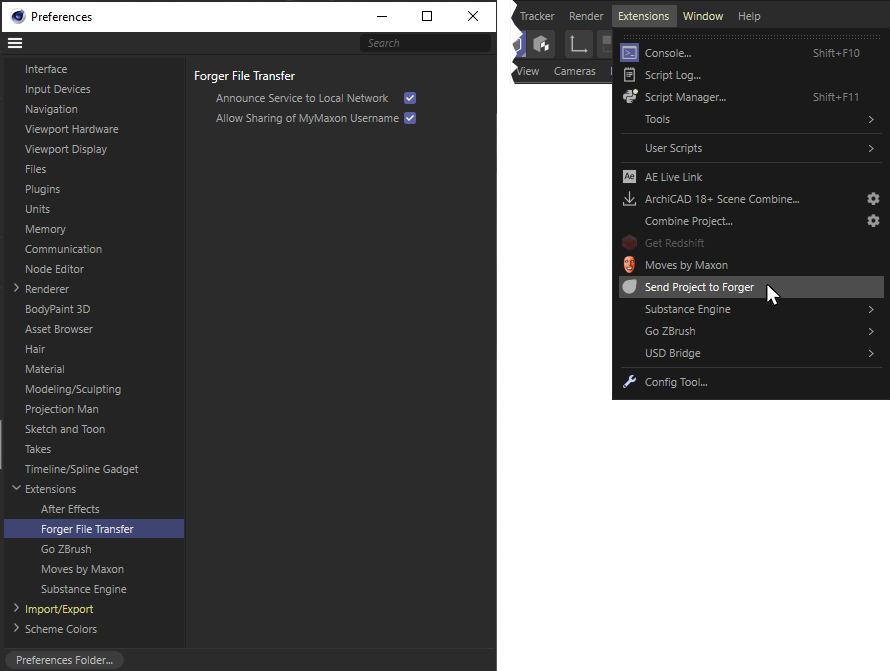Select Moves by Maxon in preferences tree
This screenshot has height=671, width=890.
[x=82, y=569]
